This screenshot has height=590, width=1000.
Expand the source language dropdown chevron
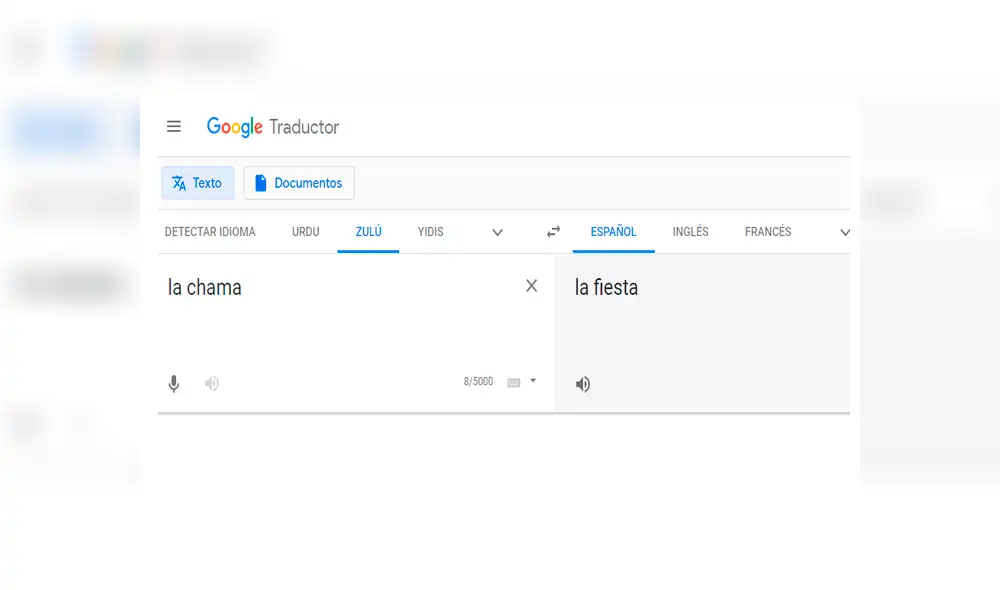pos(497,231)
